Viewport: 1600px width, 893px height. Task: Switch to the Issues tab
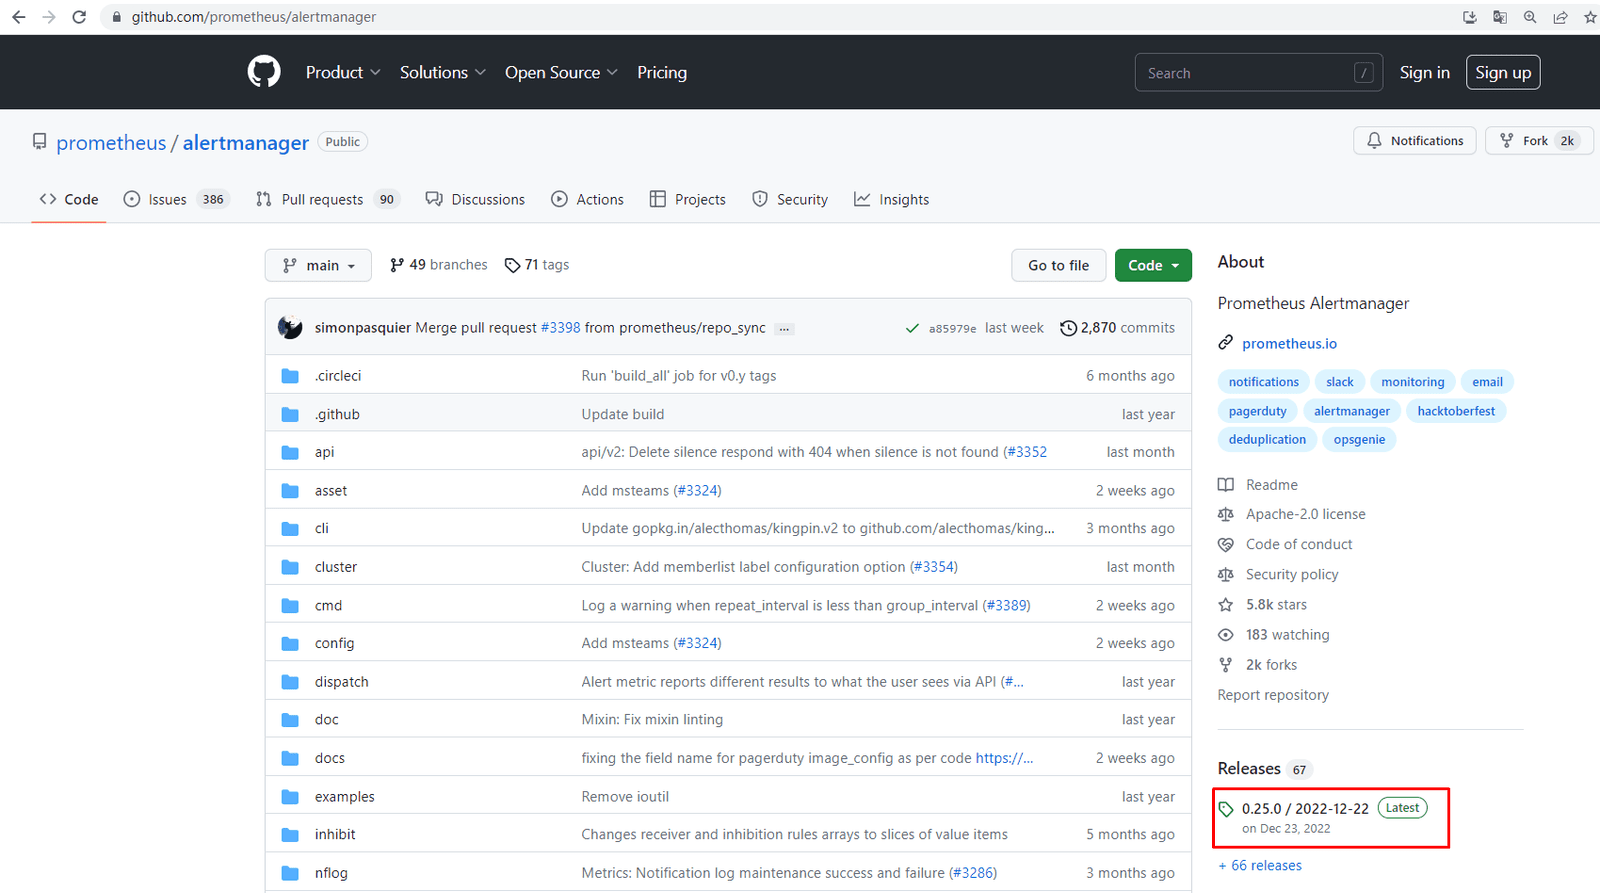176,199
